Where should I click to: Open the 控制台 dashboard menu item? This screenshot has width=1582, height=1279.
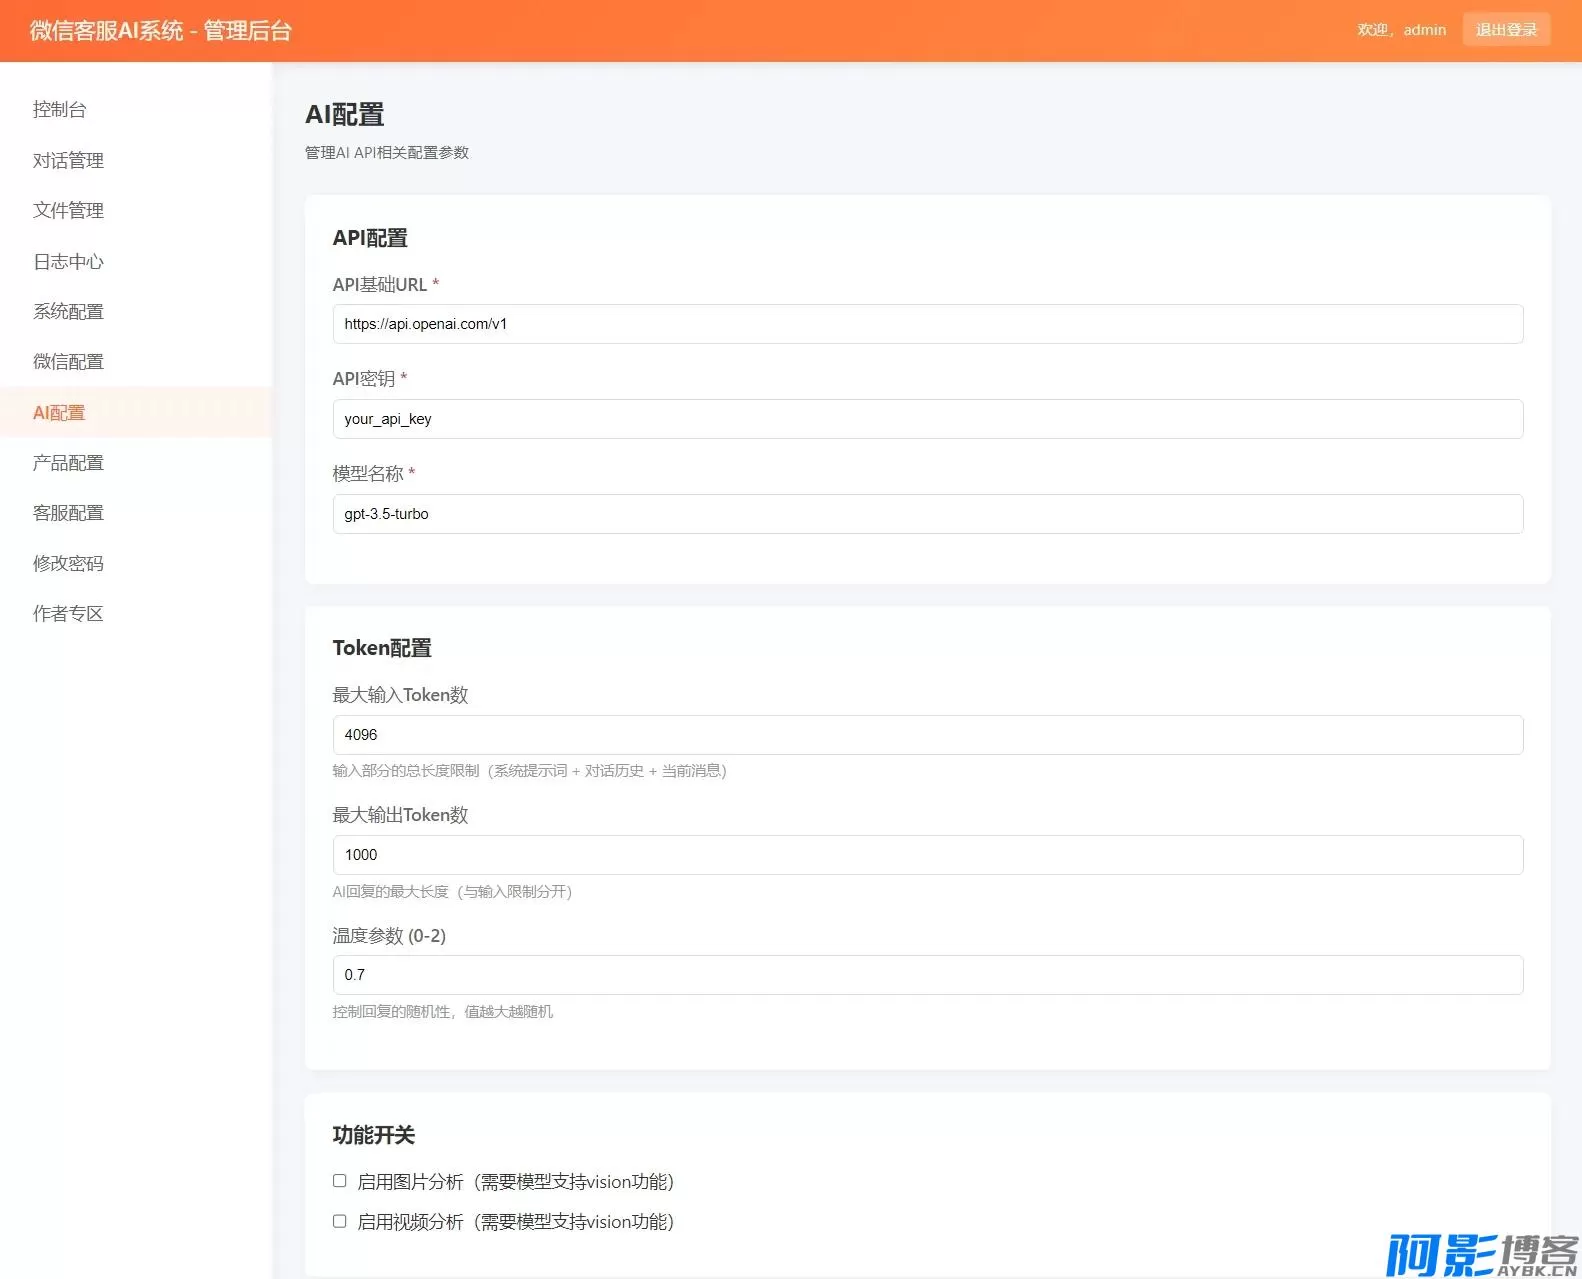tap(60, 110)
